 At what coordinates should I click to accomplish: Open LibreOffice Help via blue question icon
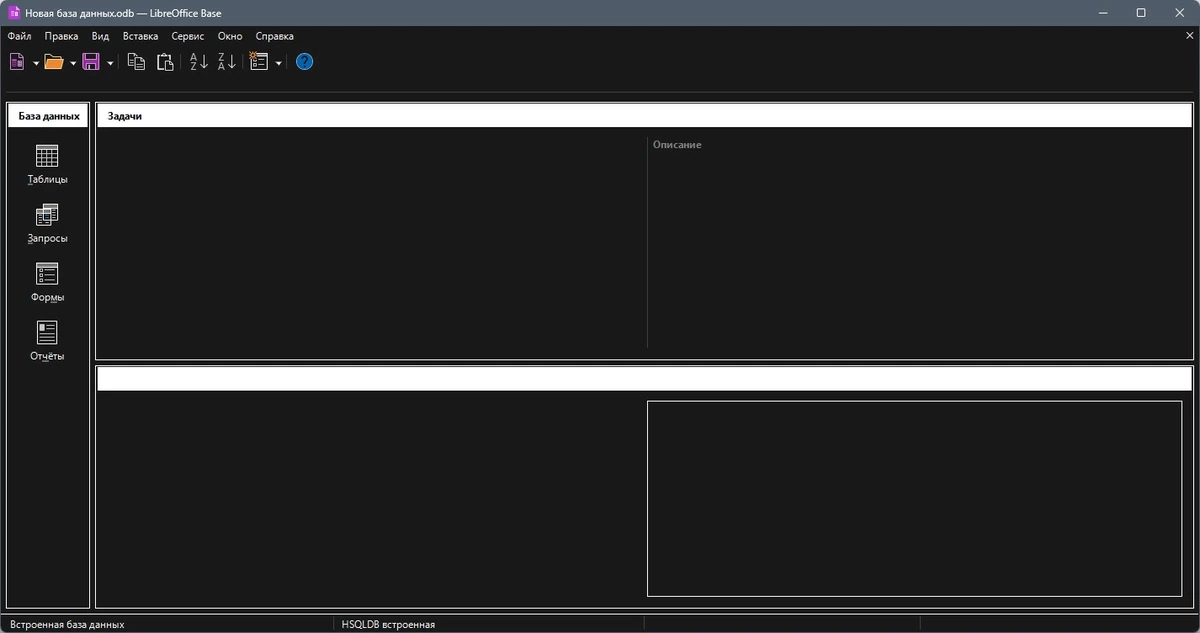click(x=305, y=62)
